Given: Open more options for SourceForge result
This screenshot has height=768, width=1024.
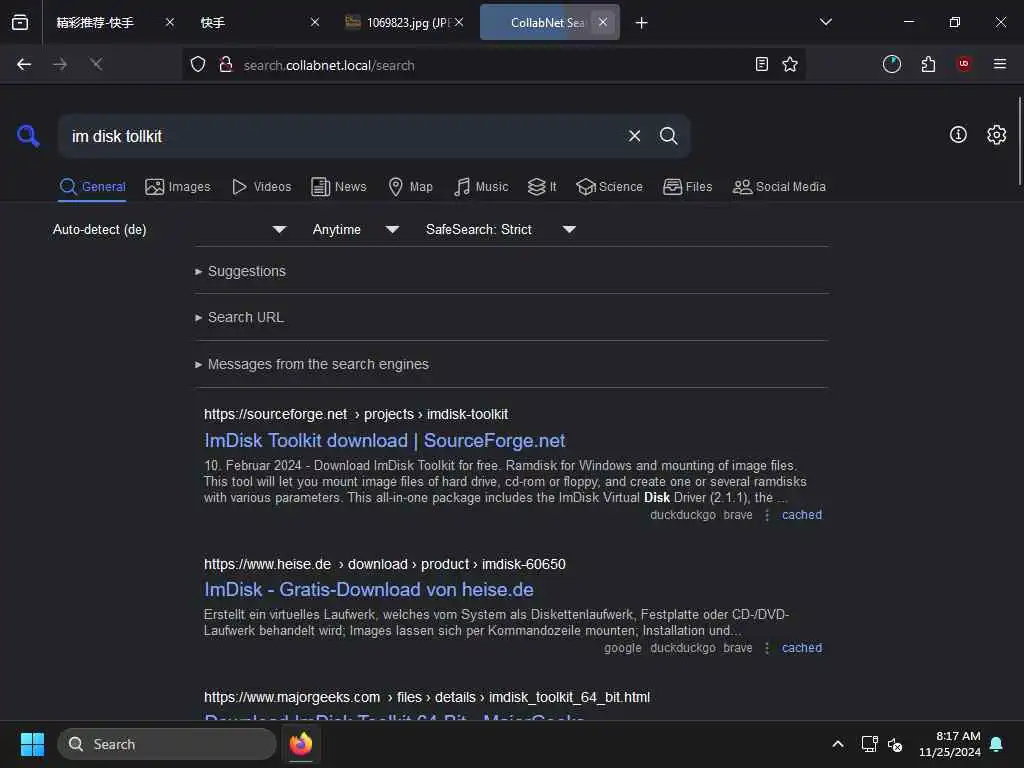Looking at the screenshot, I should [767, 515].
